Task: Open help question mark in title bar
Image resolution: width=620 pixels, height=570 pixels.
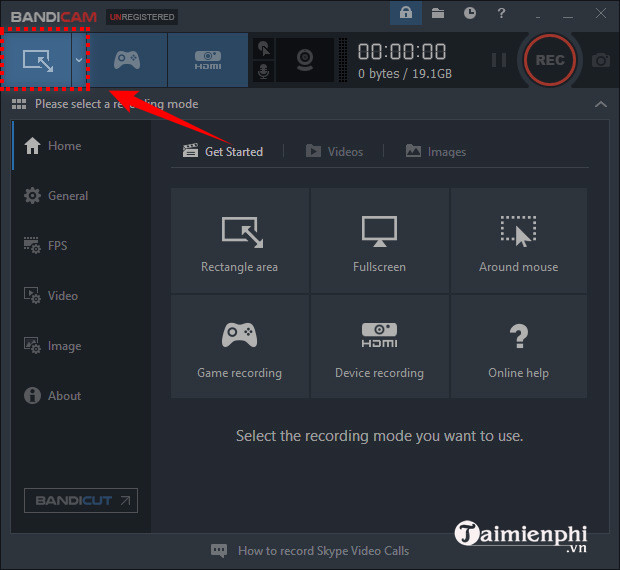Action: coord(501,13)
